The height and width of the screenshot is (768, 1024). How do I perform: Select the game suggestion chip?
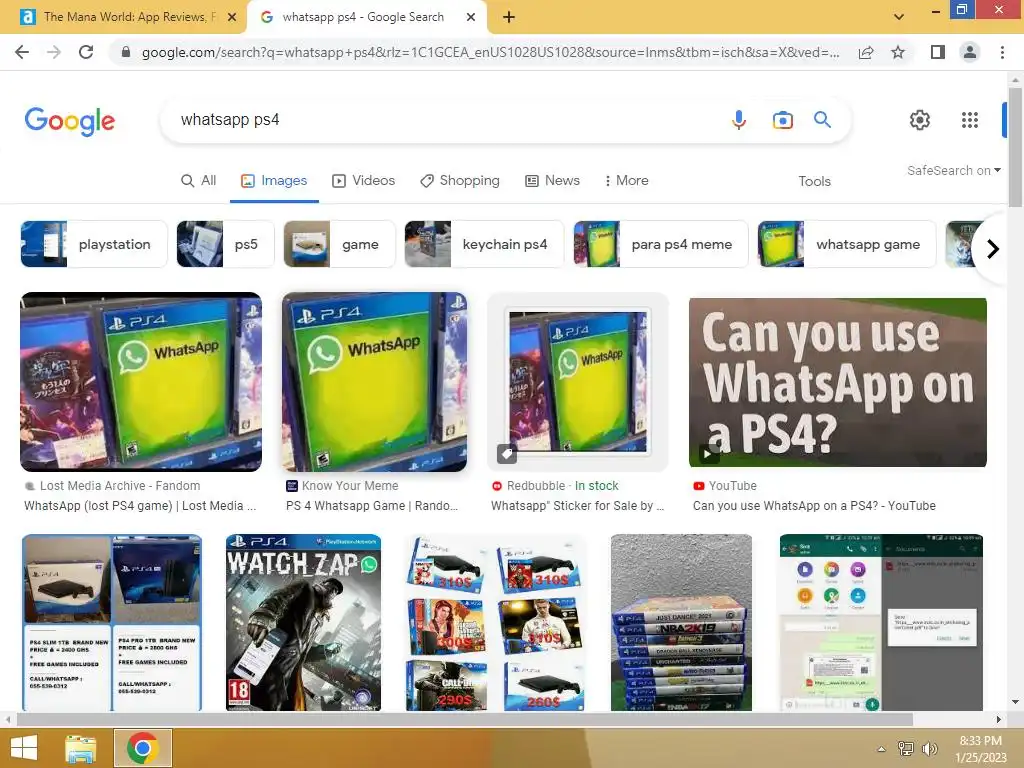[x=340, y=244]
